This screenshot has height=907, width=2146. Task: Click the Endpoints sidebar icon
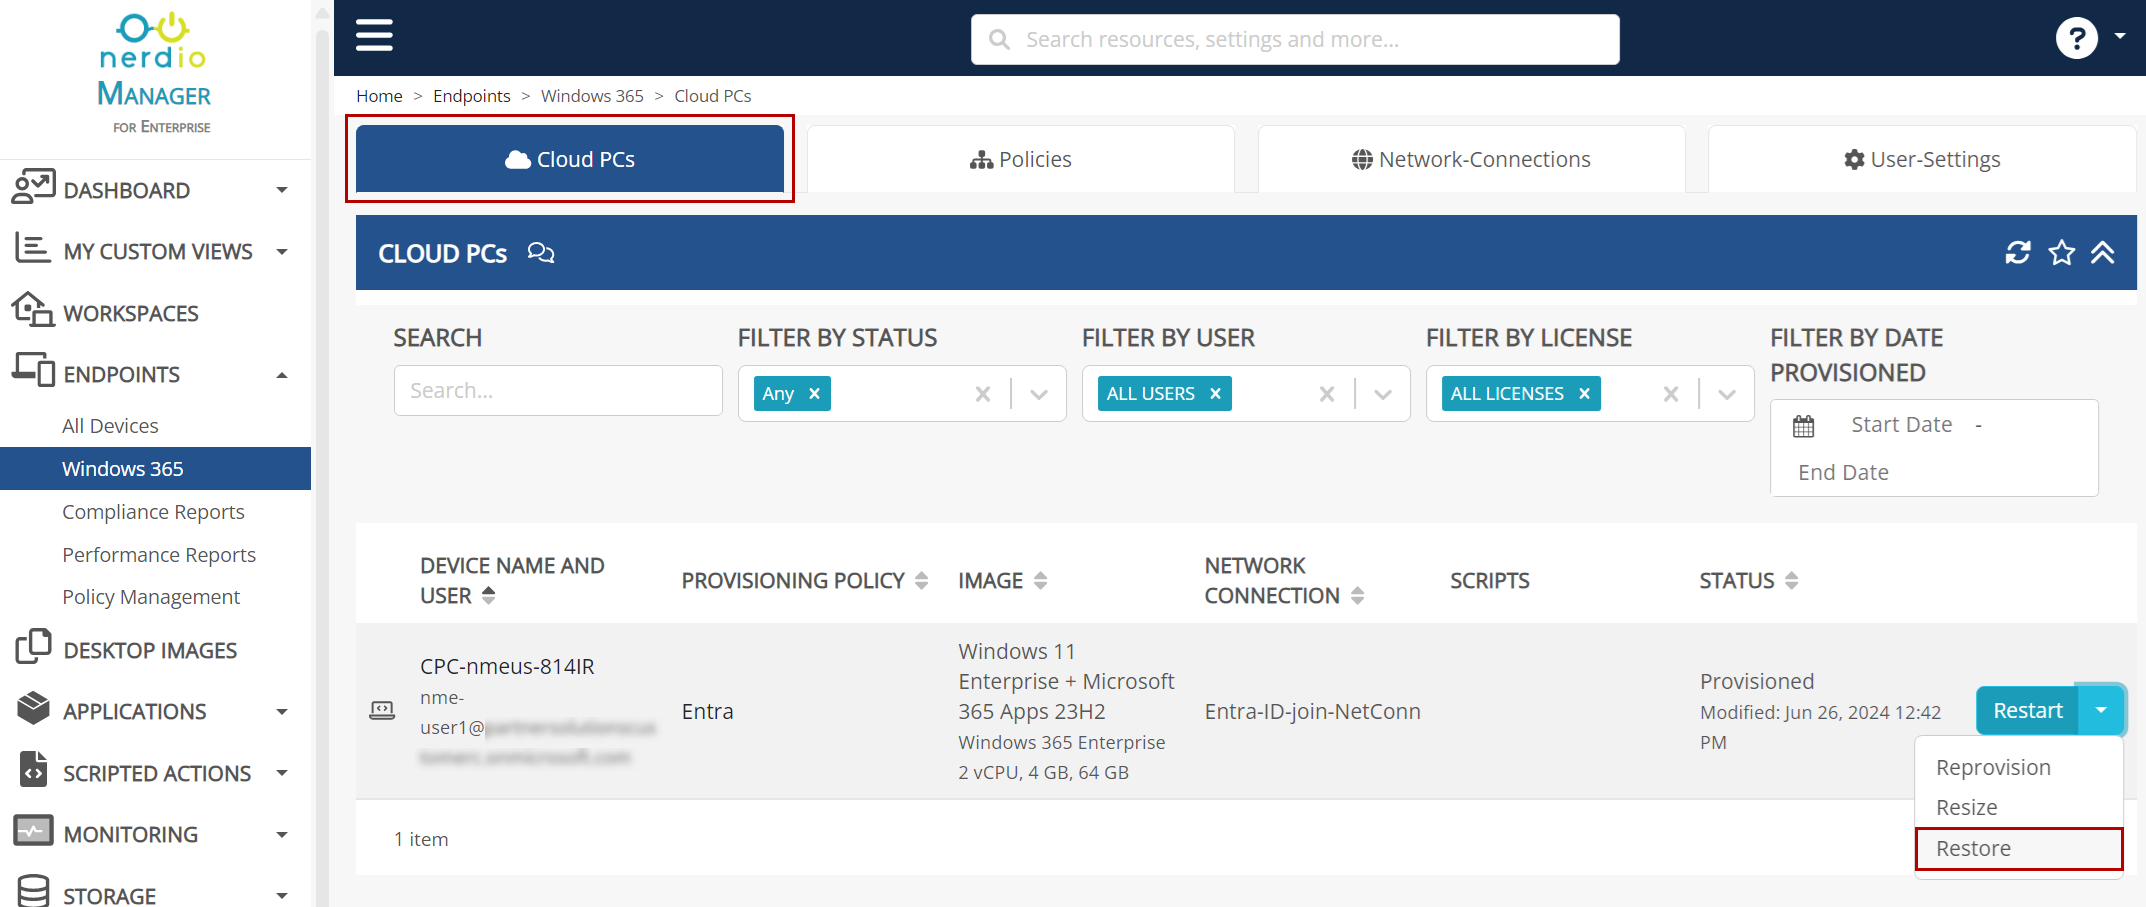tap(33, 372)
